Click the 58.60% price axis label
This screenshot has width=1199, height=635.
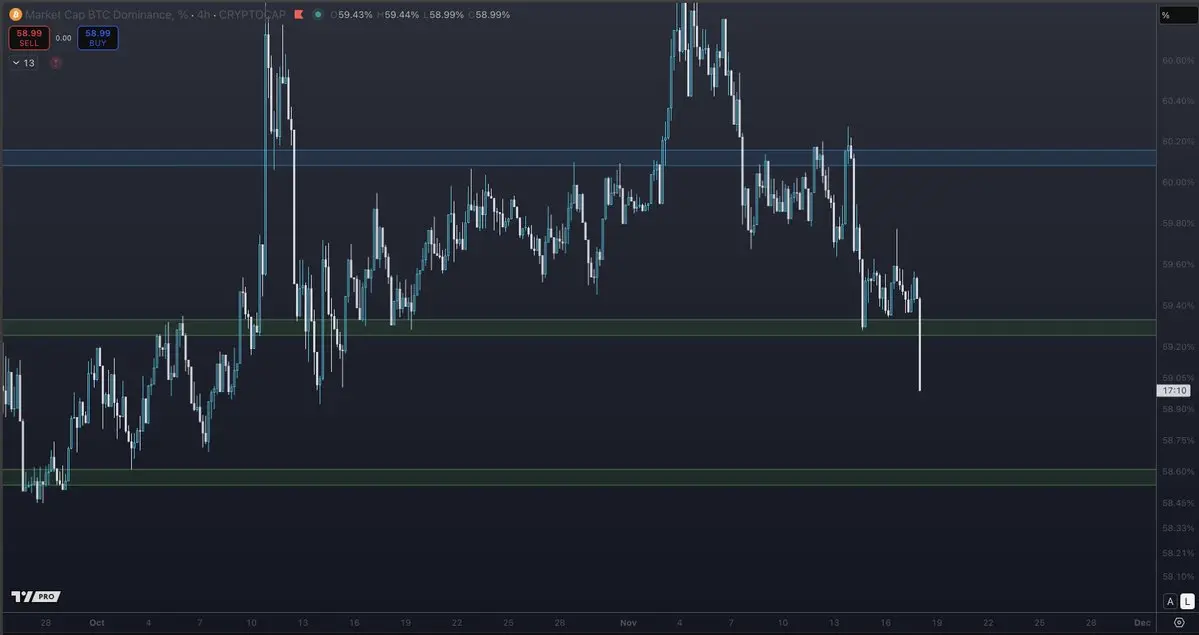[x=1178, y=471]
